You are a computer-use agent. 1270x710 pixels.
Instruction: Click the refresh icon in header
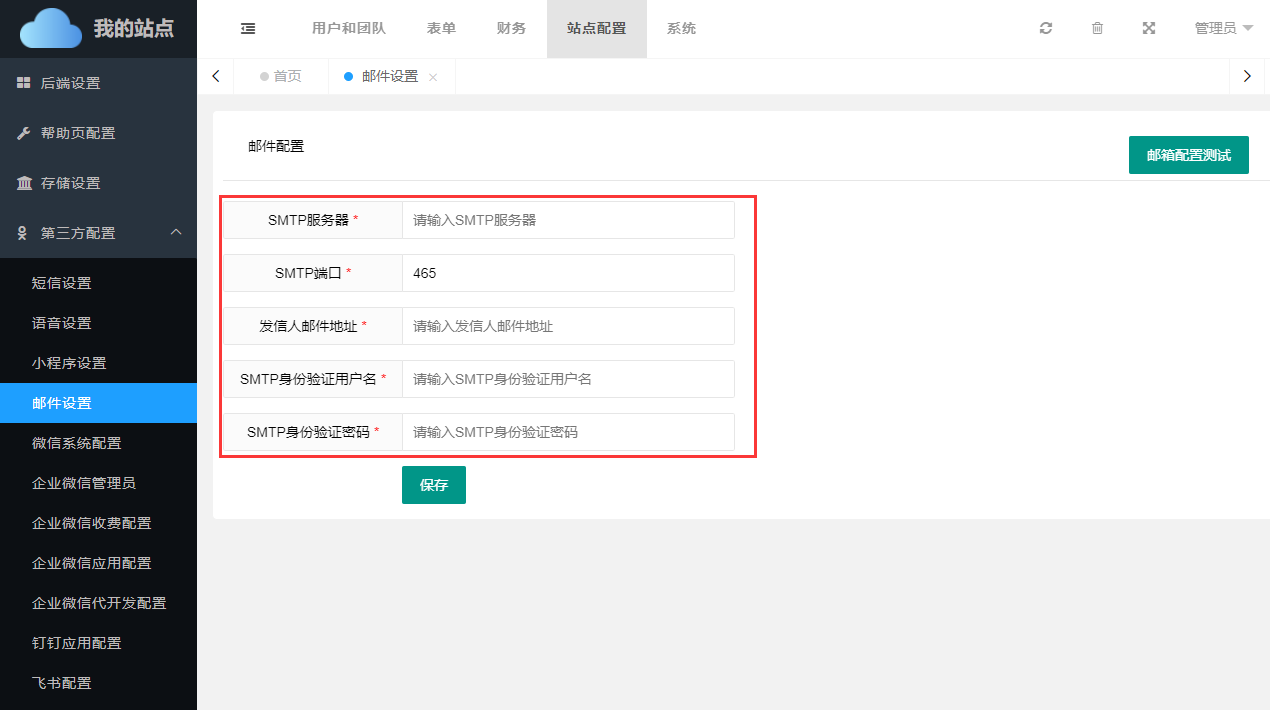(x=1046, y=29)
